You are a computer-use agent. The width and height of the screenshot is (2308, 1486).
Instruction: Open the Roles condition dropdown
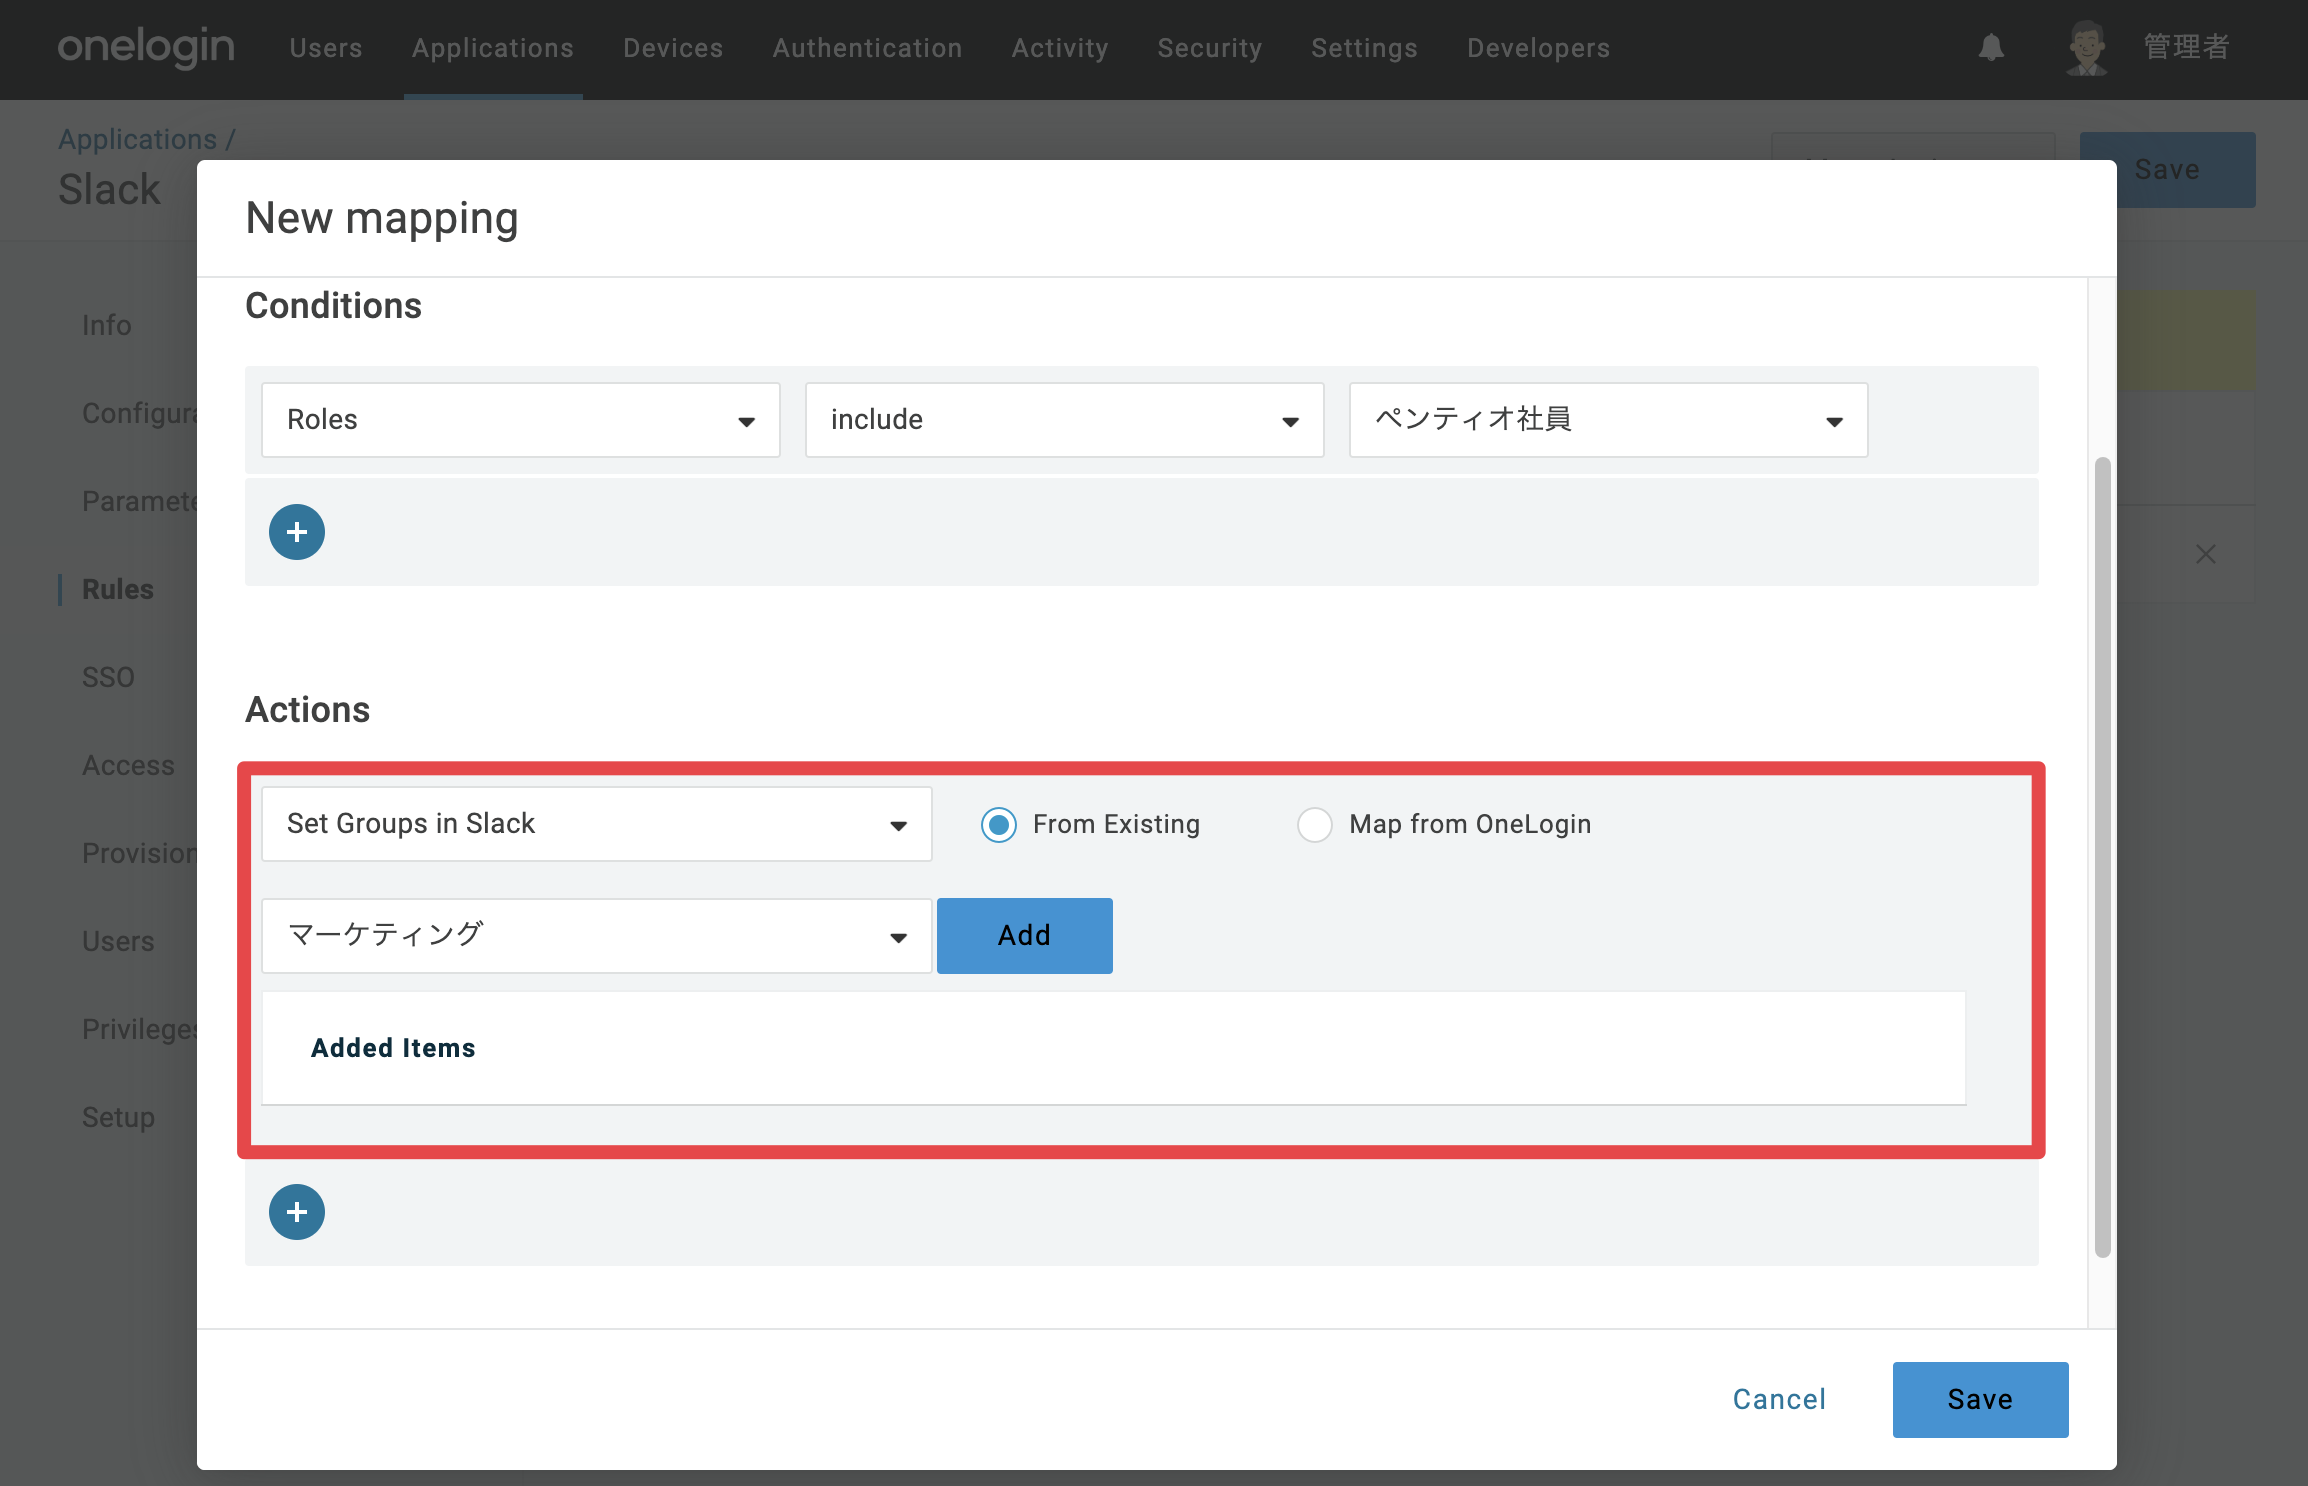521,420
